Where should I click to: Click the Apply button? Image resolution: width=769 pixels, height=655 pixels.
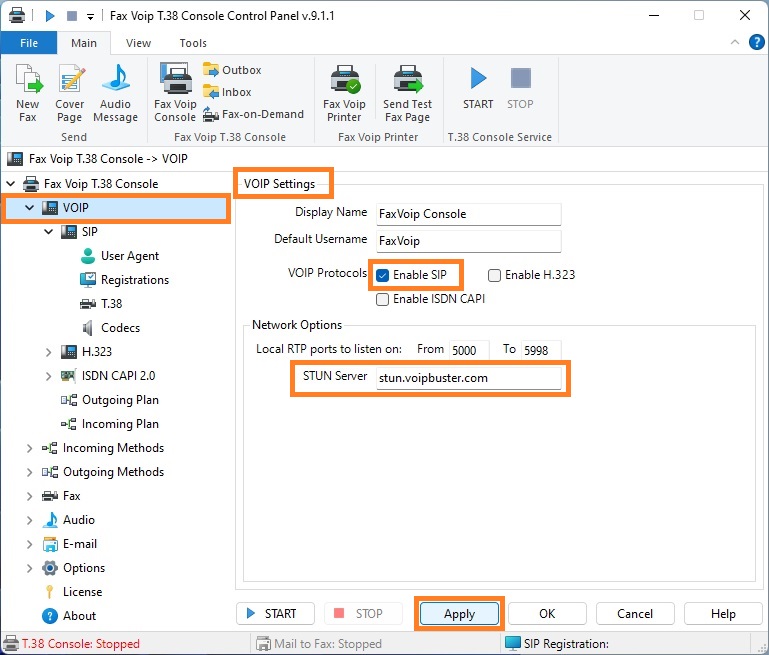click(x=460, y=614)
